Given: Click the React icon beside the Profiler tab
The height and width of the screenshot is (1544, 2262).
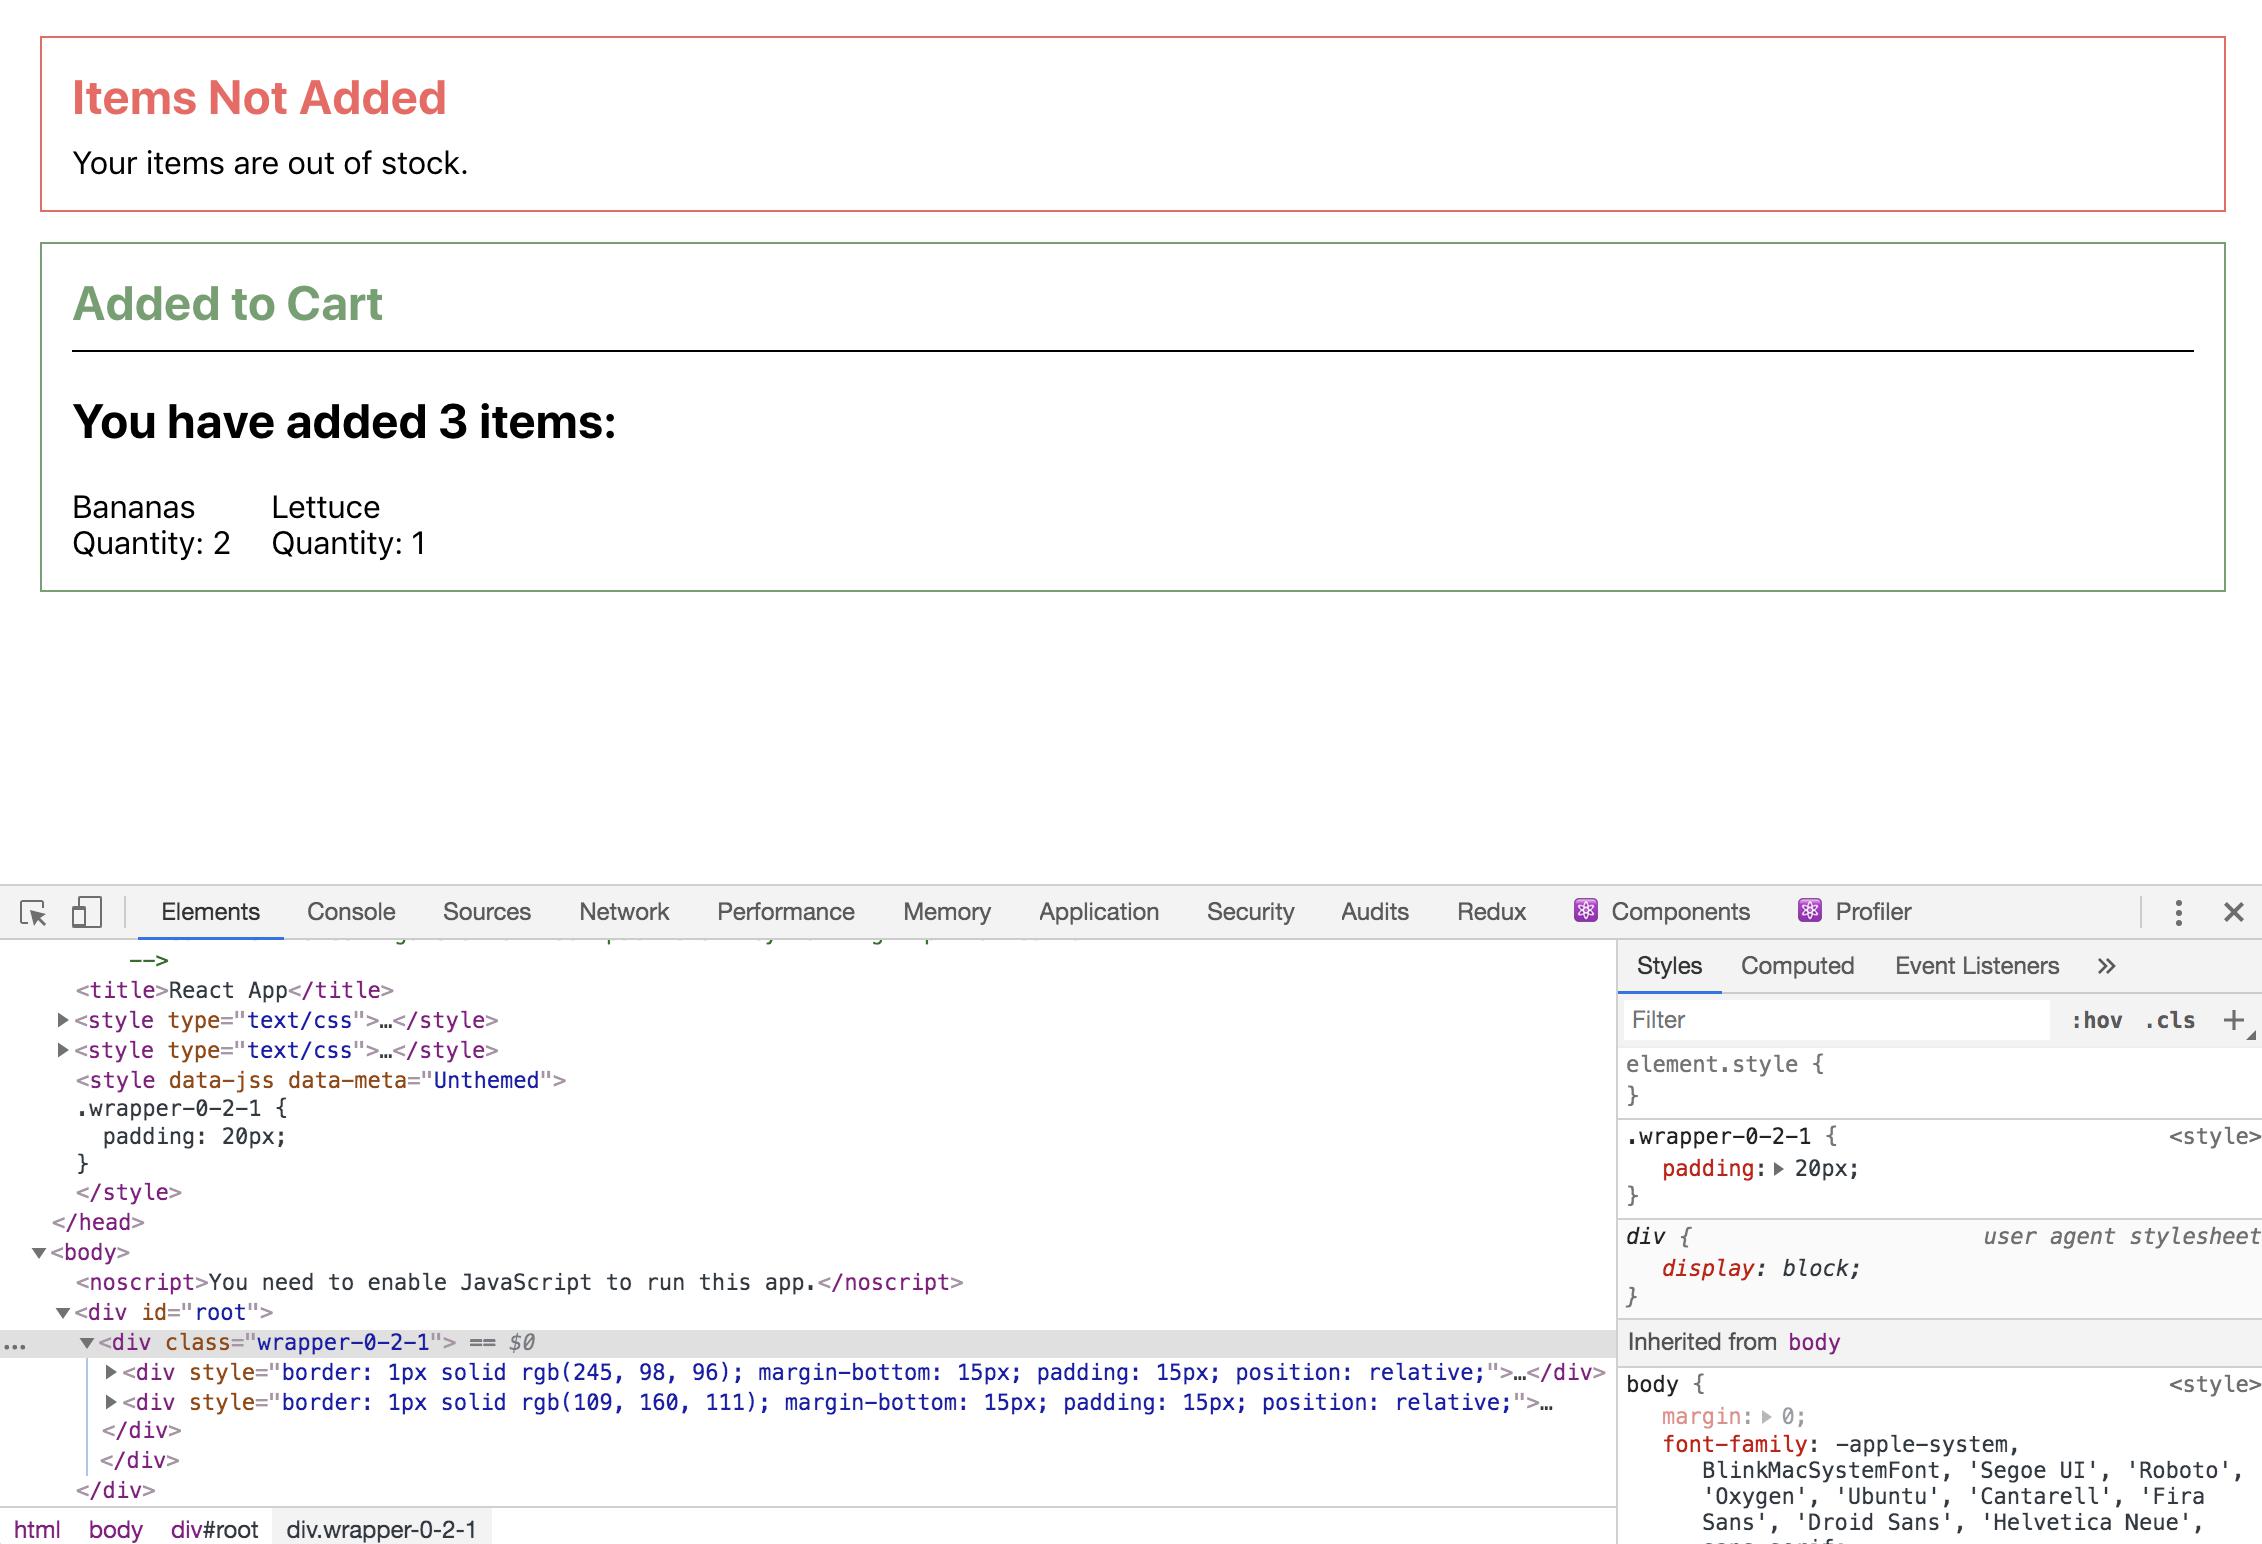Looking at the screenshot, I should (x=1810, y=911).
